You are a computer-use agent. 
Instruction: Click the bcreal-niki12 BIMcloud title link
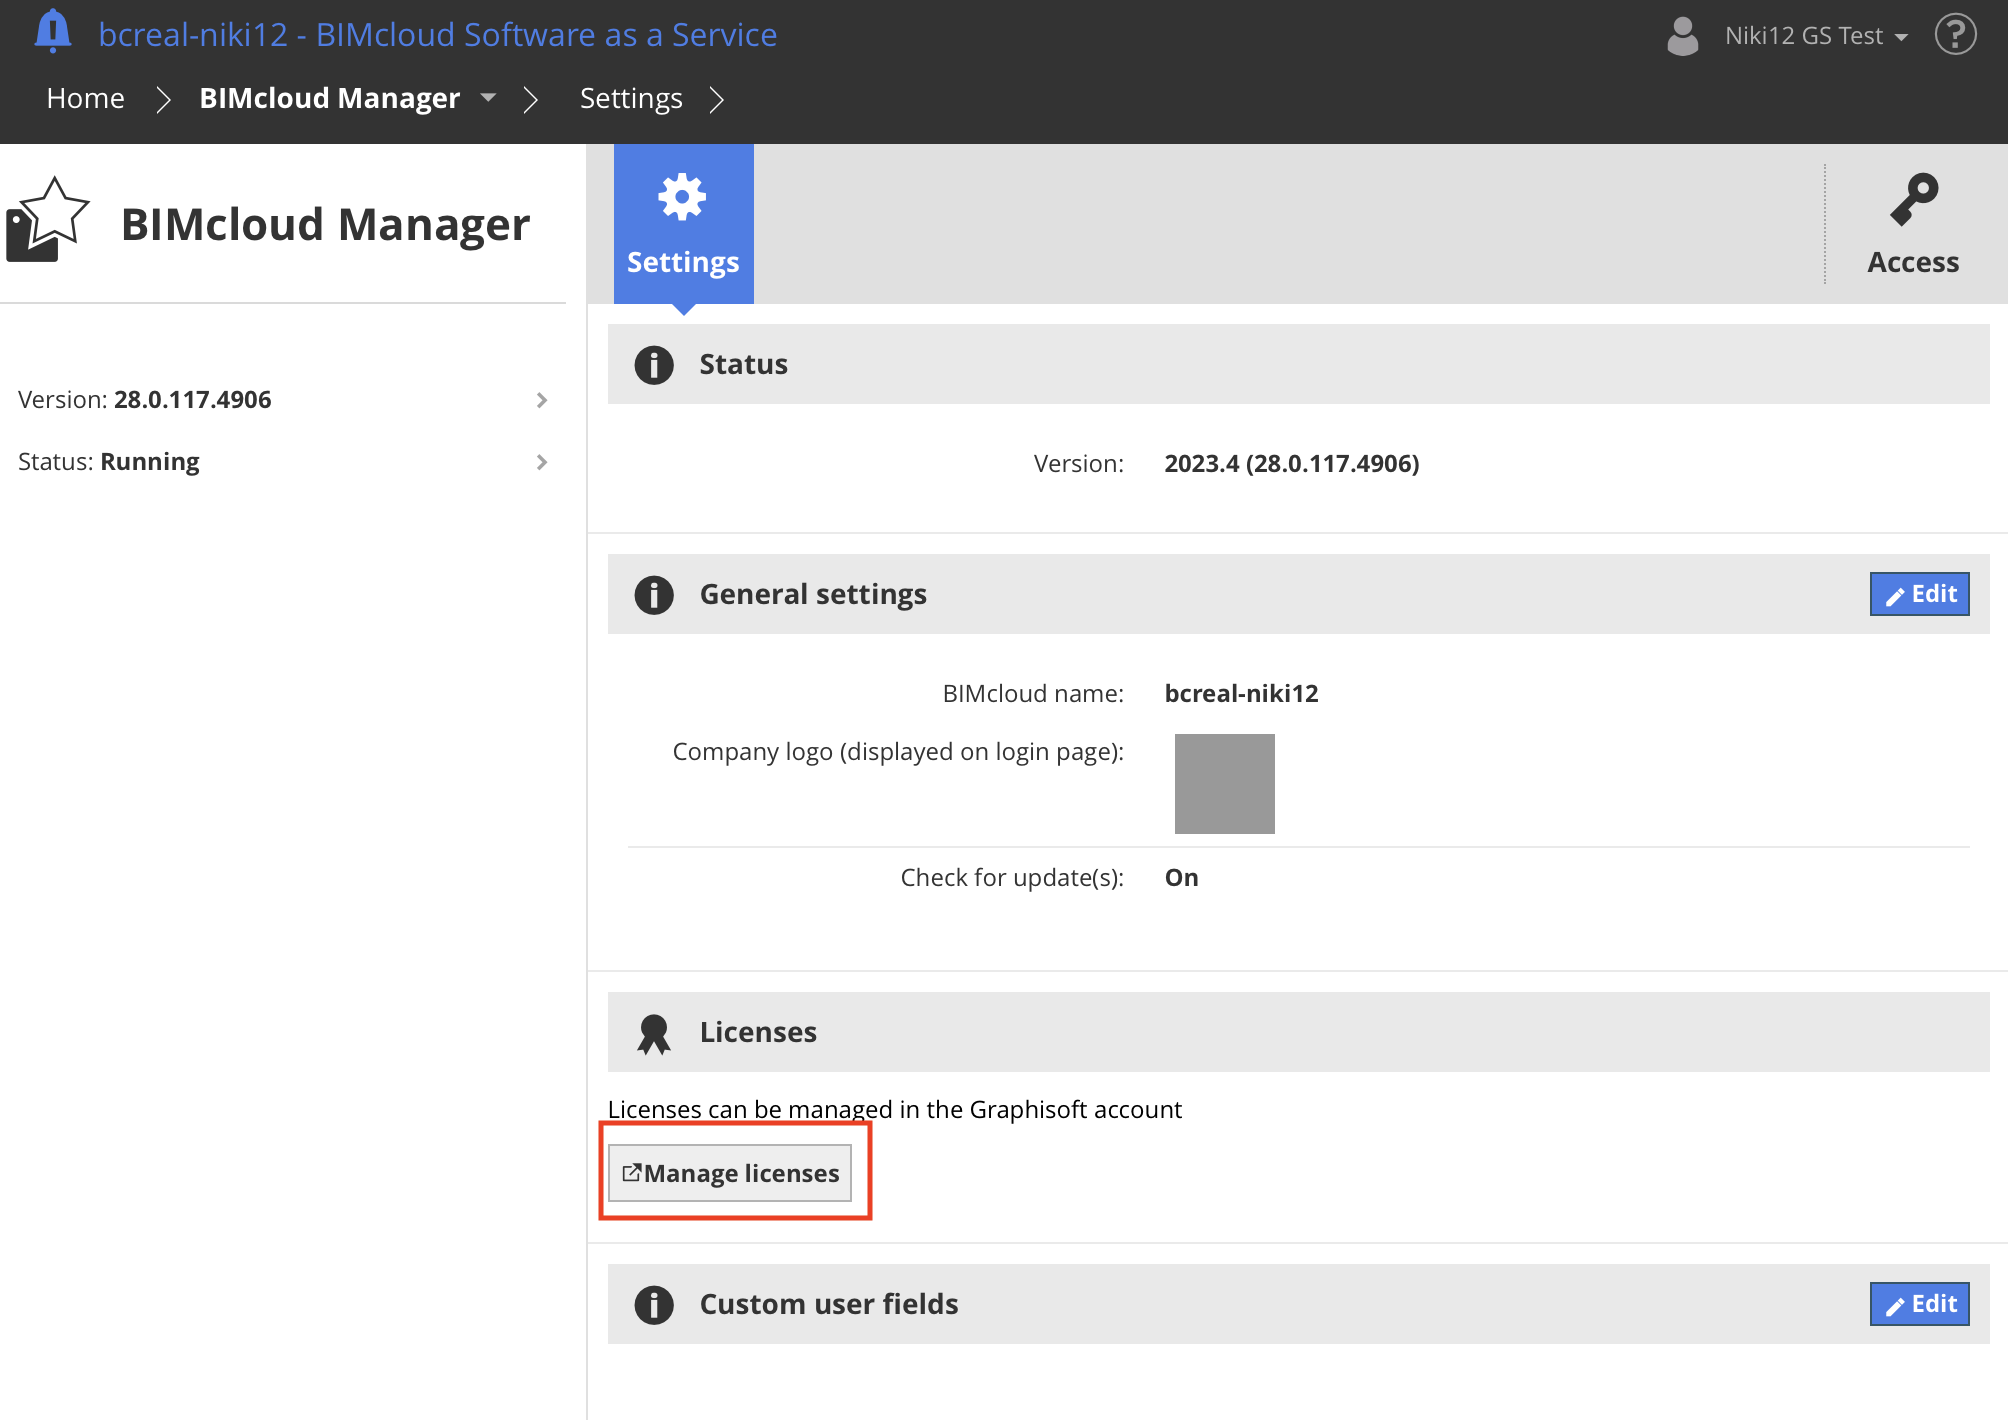437,35
